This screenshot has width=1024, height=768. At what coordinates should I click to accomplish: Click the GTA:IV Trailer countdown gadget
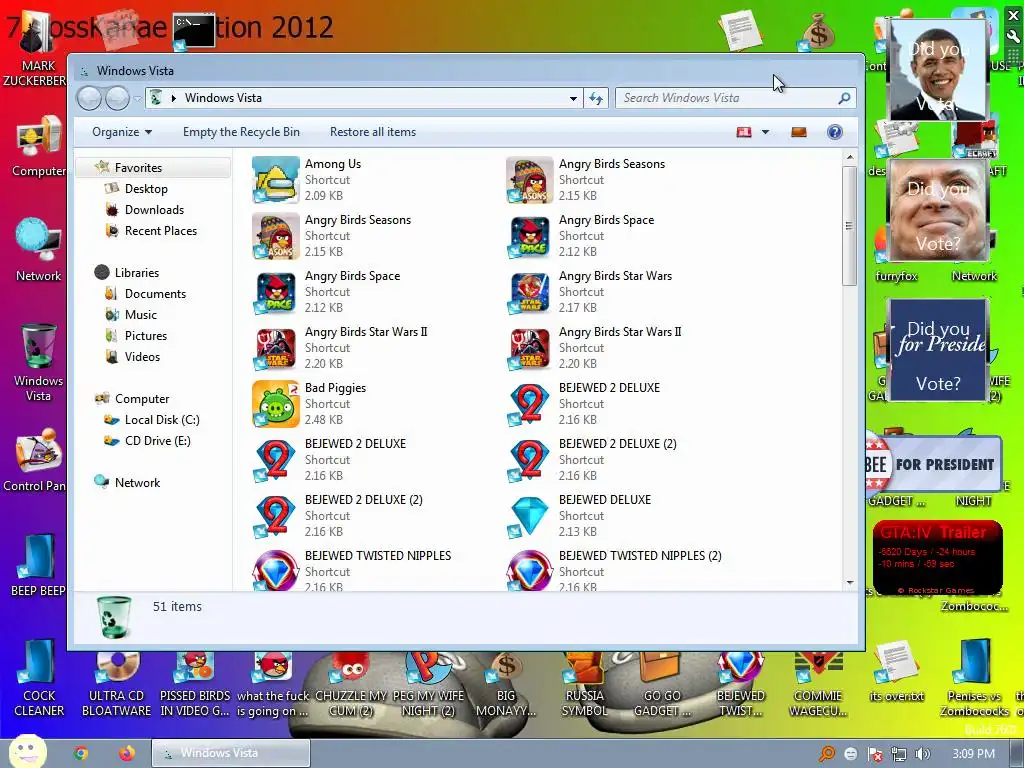[937, 557]
